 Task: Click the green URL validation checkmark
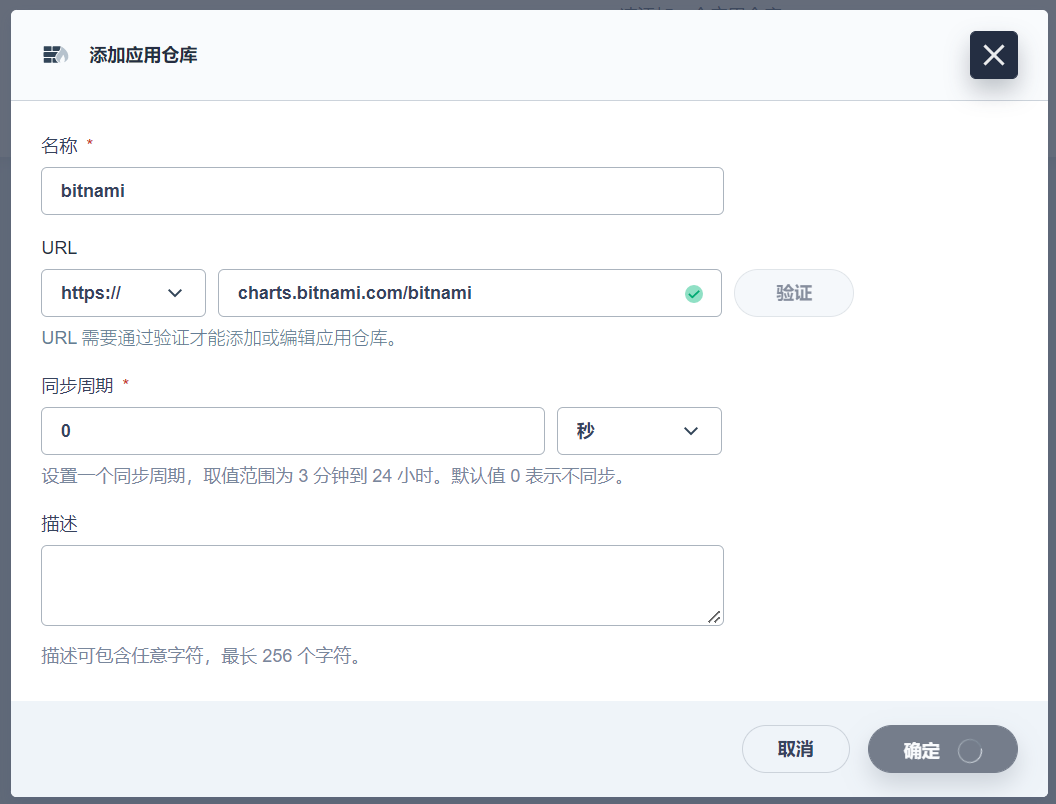(x=694, y=294)
